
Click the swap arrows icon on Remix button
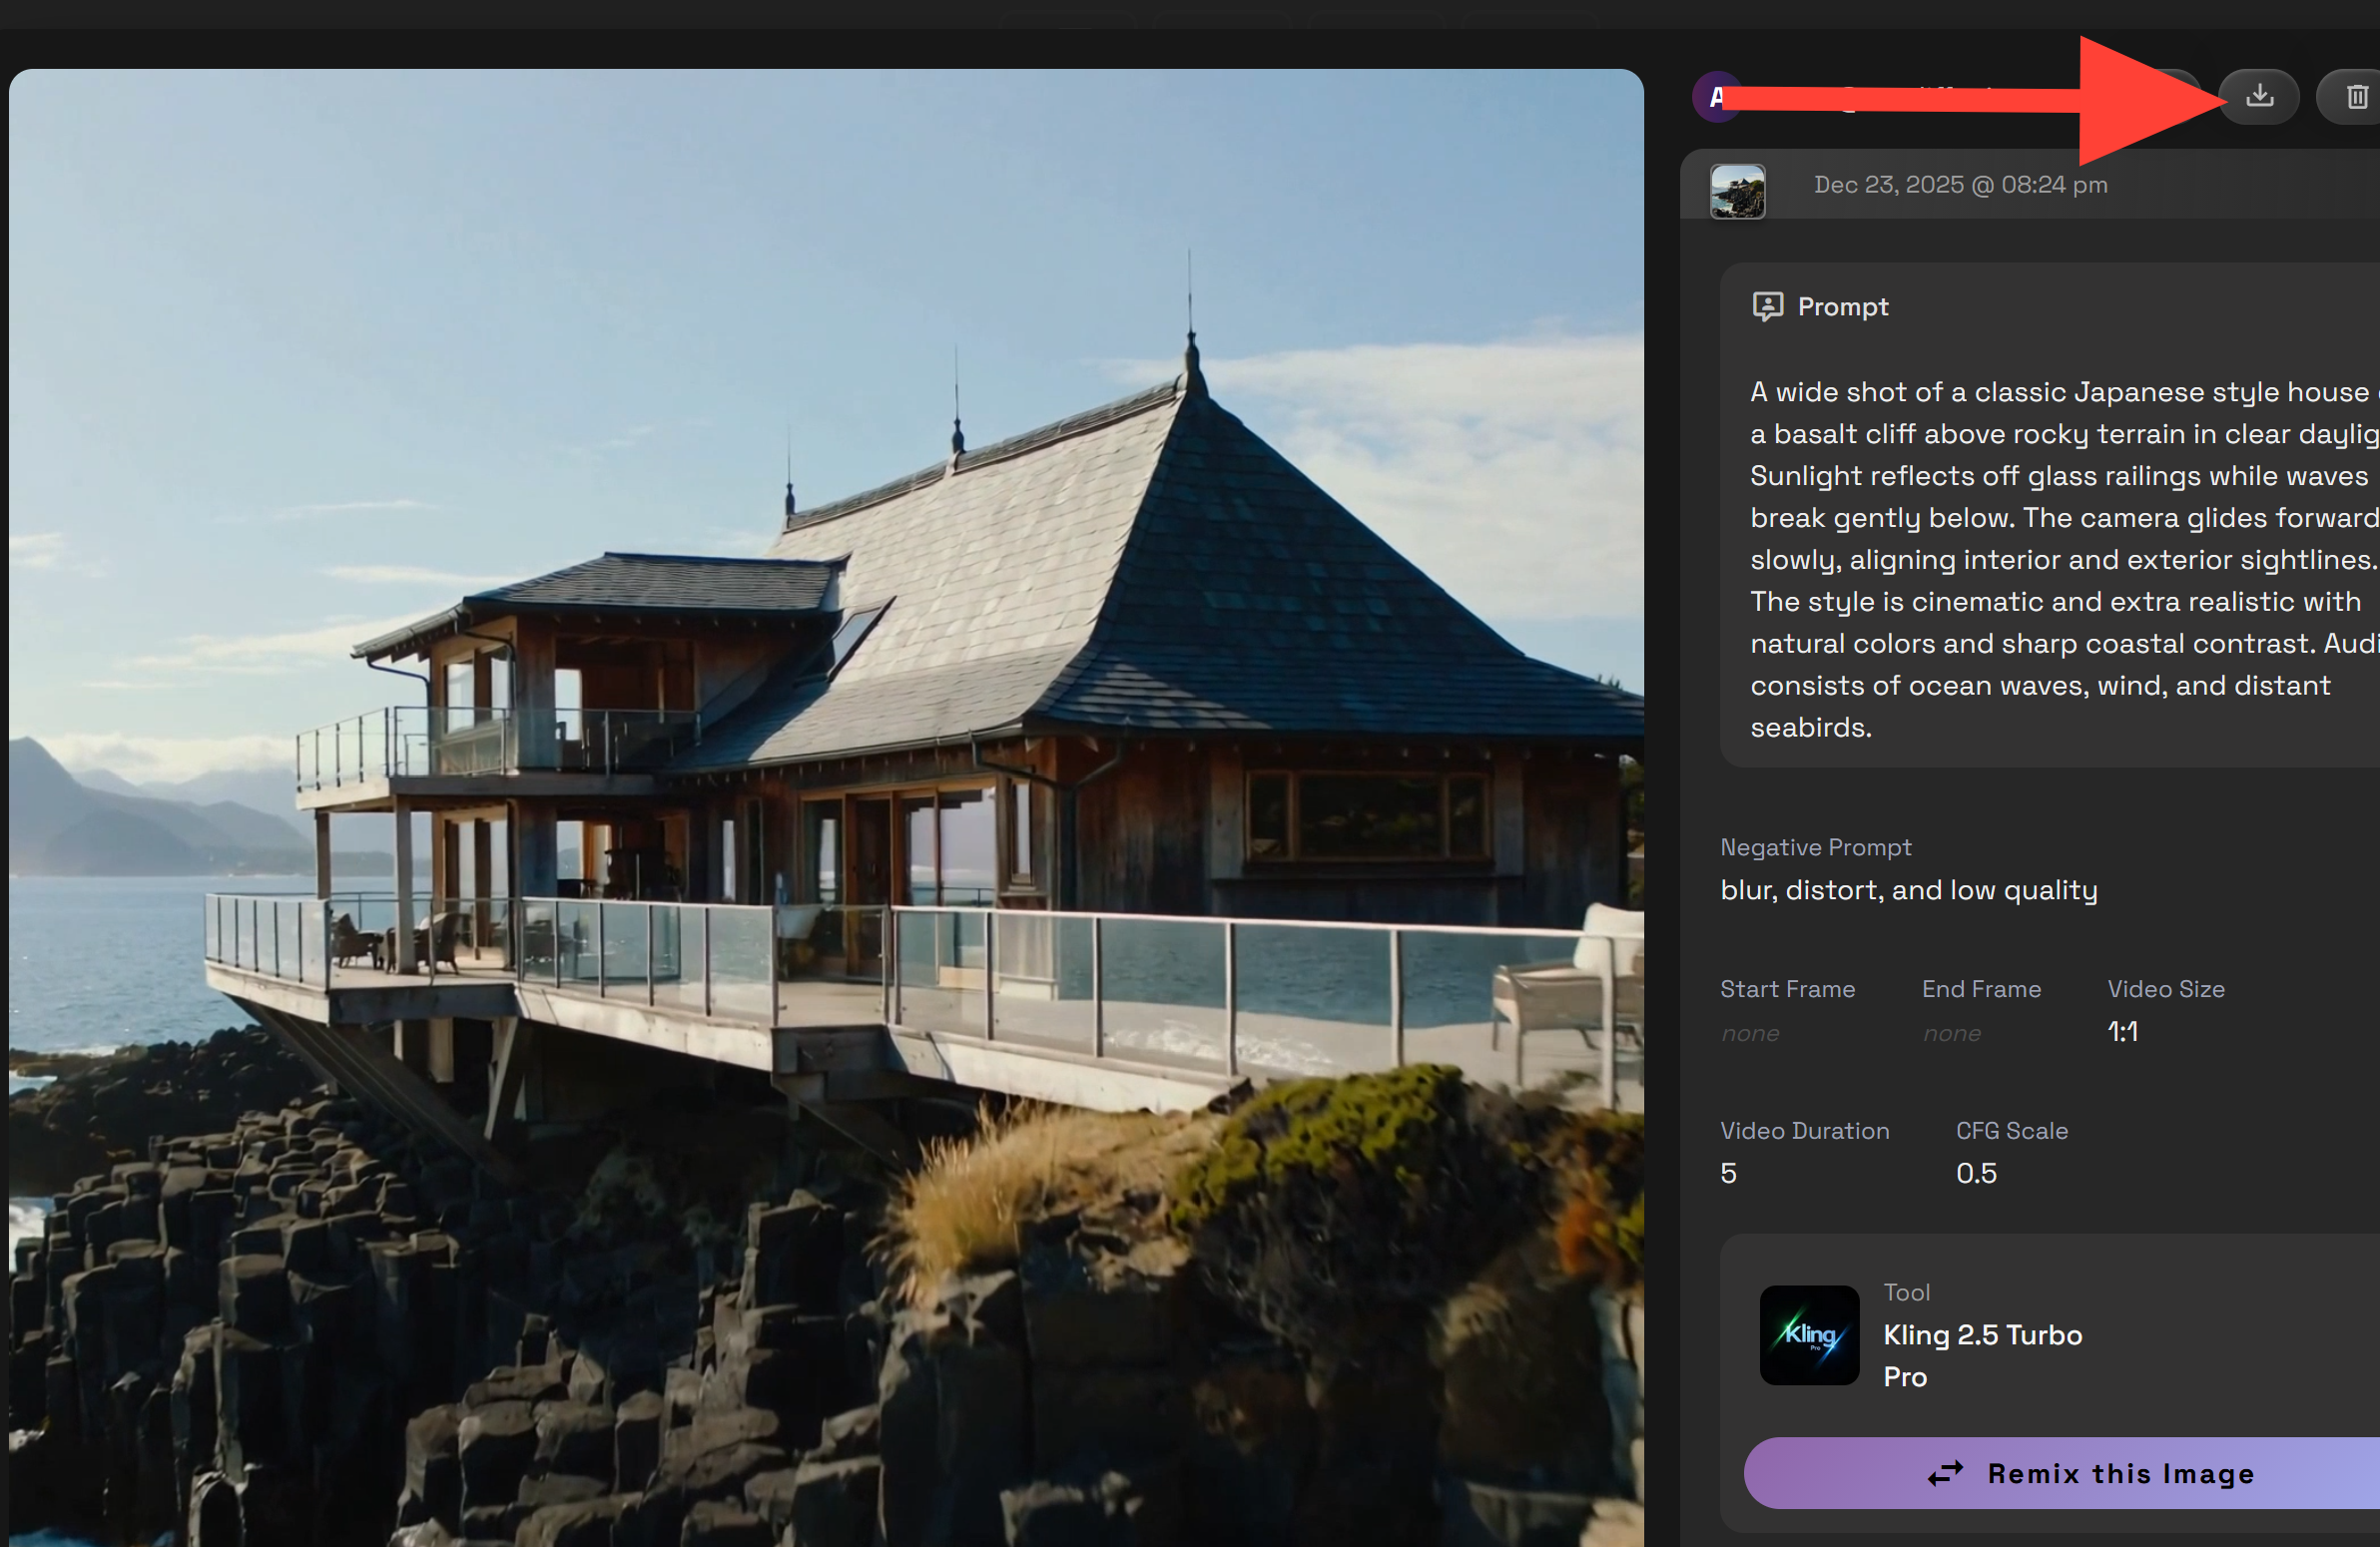point(1945,1473)
